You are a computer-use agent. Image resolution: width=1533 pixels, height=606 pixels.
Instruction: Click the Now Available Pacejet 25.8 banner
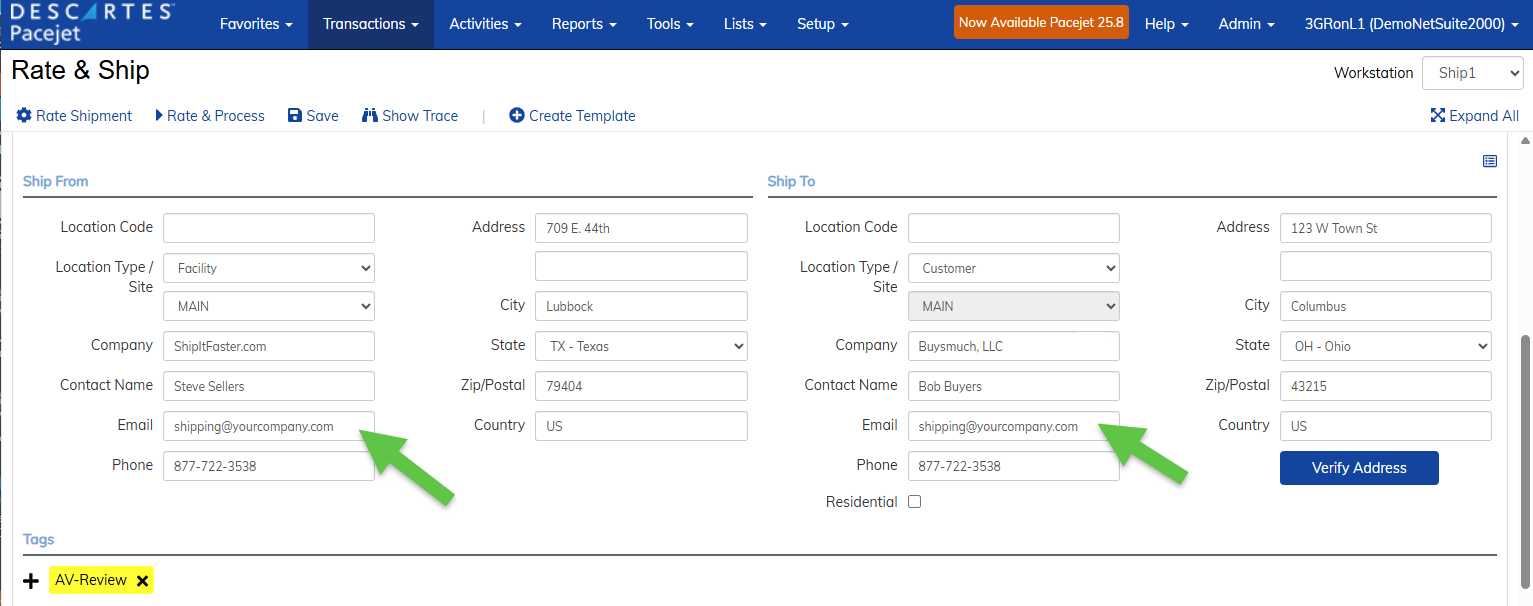(1041, 20)
